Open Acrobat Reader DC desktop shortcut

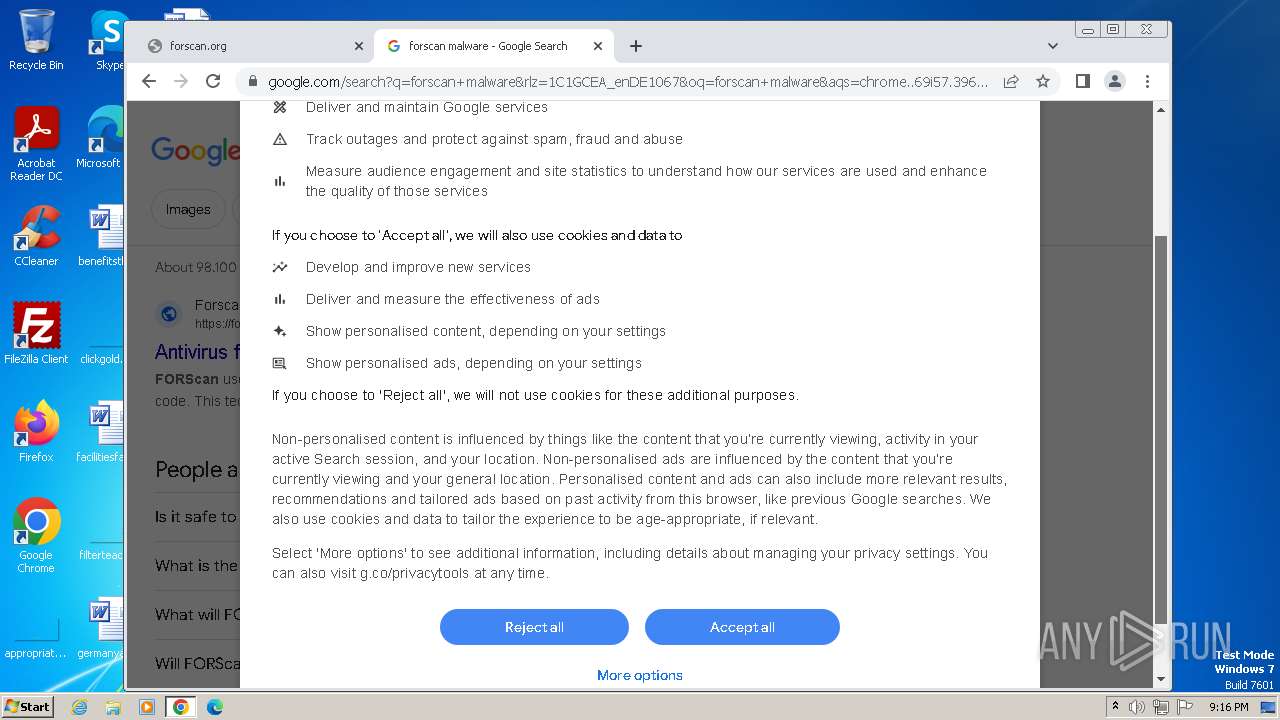[36, 145]
